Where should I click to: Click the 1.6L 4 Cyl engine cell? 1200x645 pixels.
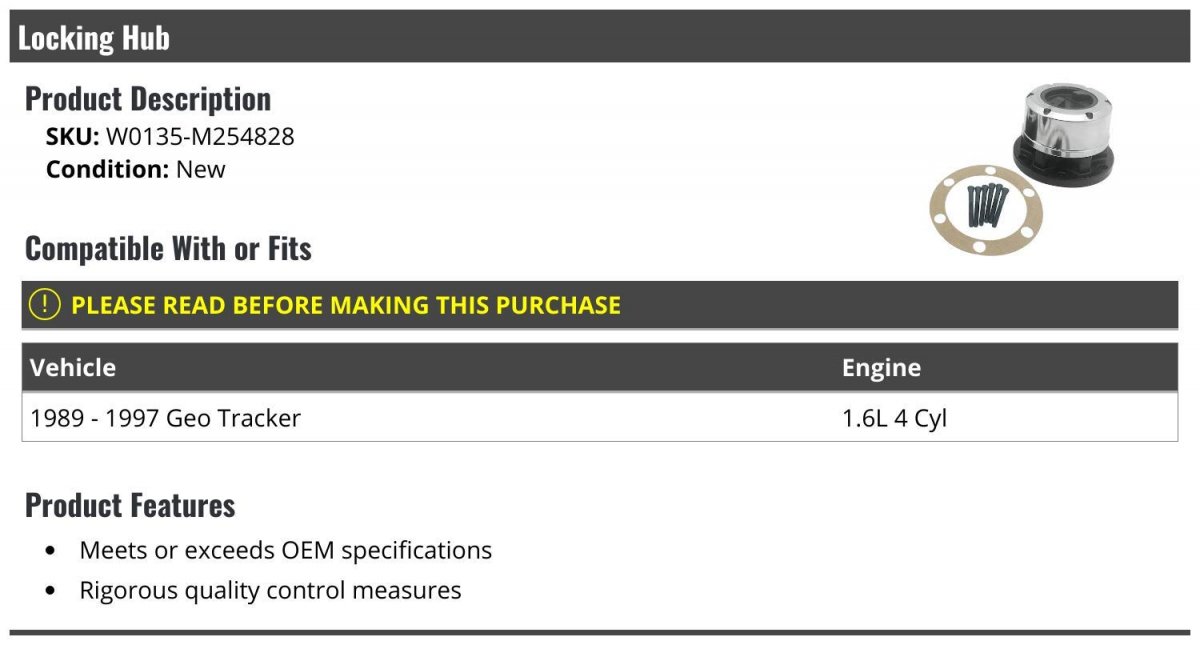click(894, 418)
